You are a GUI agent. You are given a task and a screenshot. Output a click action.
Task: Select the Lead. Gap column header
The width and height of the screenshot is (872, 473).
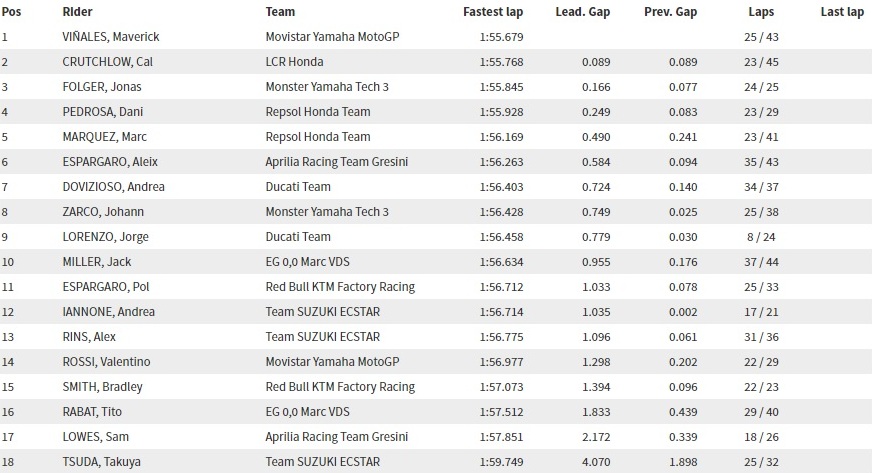(583, 12)
